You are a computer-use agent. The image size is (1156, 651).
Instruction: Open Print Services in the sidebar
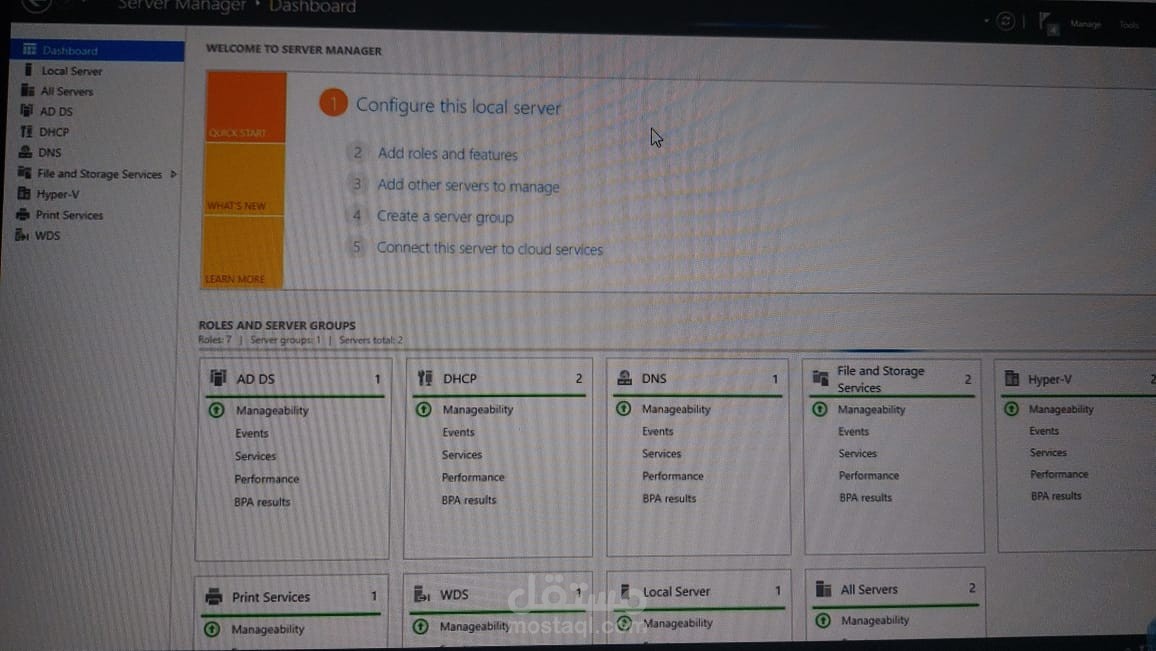click(x=69, y=215)
